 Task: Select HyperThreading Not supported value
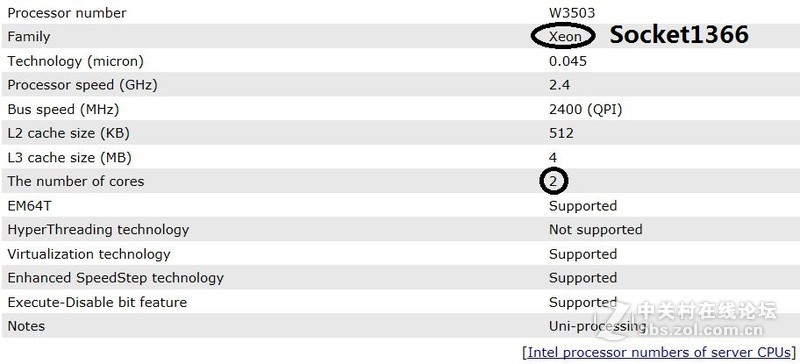[595, 230]
